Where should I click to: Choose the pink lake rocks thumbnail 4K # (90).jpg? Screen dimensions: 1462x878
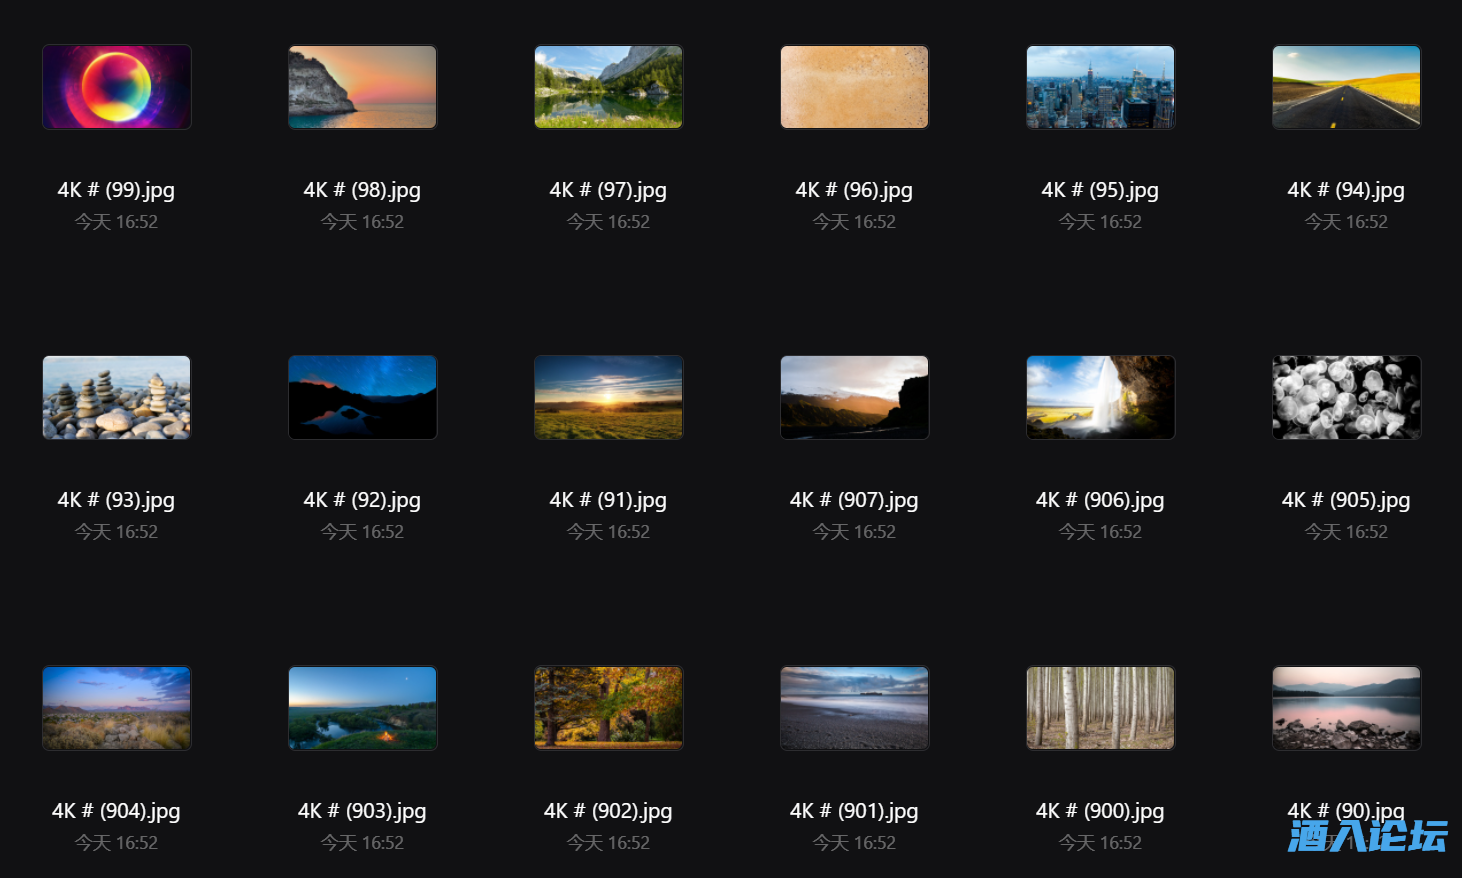pyautogui.click(x=1346, y=708)
